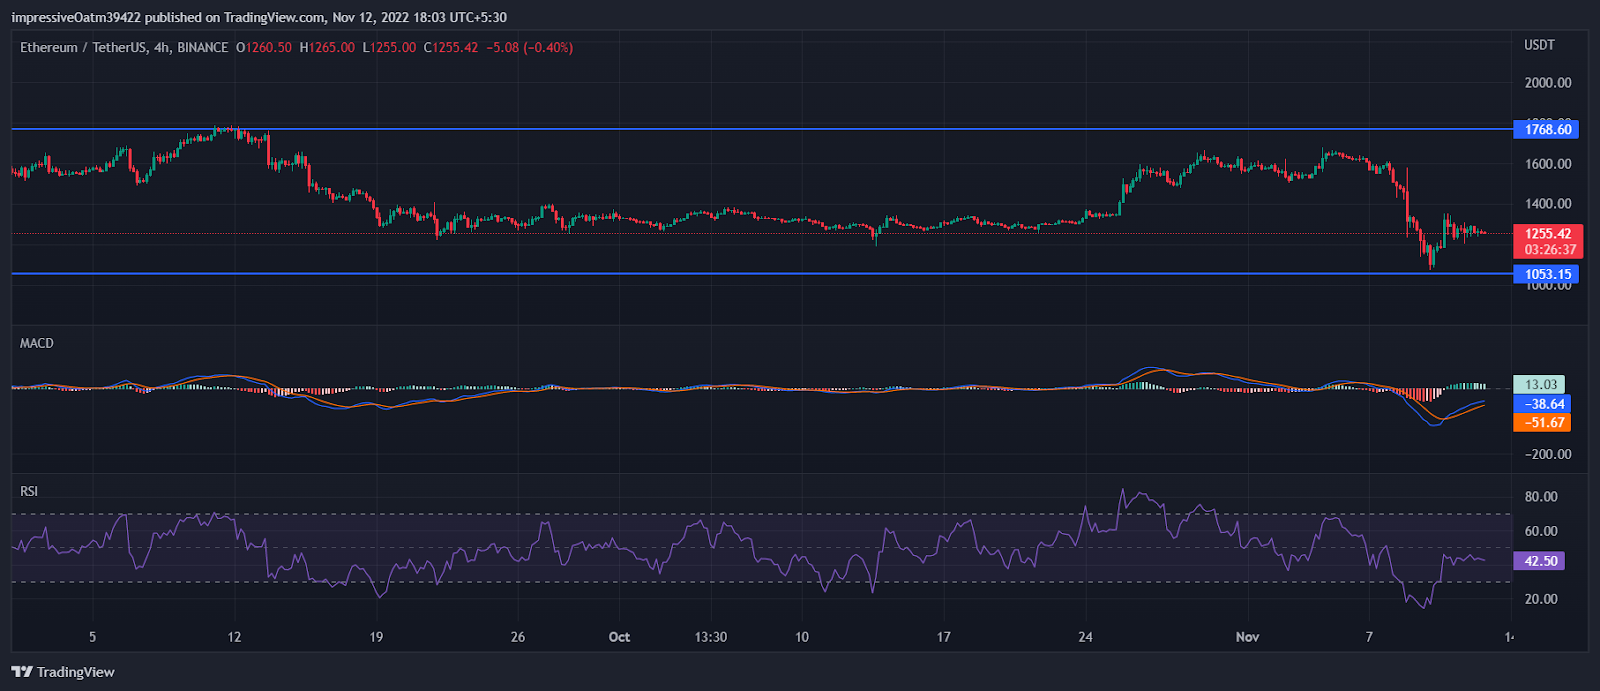1600x691 pixels.
Task: Click the purple RSI value 42.50
Action: tap(1540, 561)
